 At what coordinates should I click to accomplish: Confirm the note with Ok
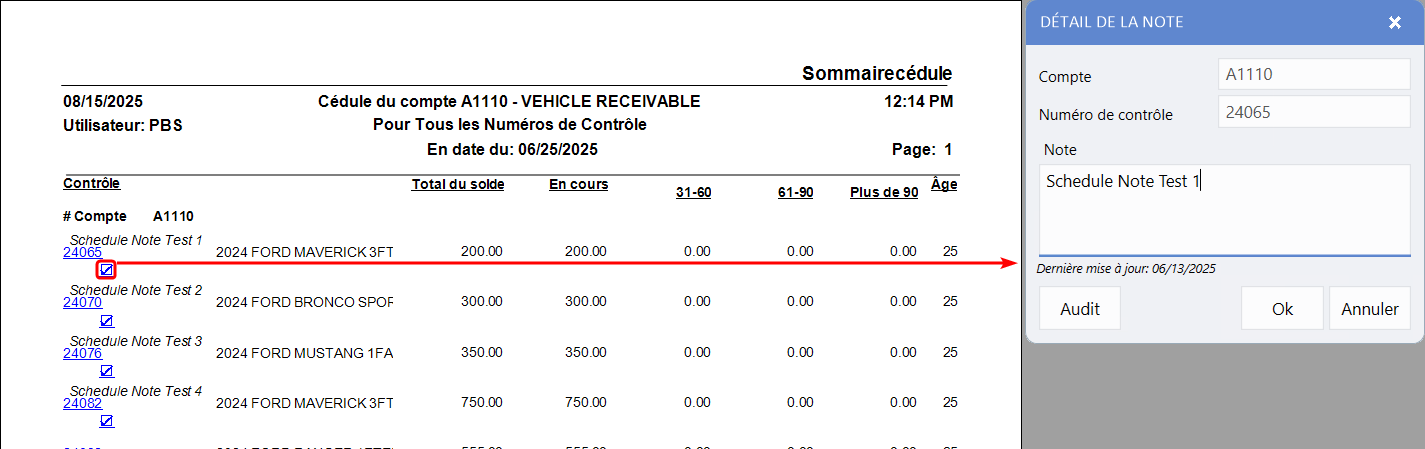(1282, 309)
